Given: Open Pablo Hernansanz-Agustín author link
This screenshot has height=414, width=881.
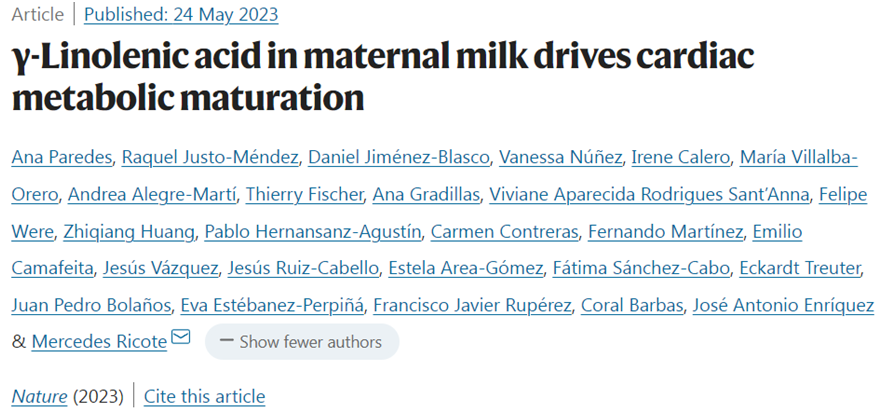Looking at the screenshot, I should 312,231.
